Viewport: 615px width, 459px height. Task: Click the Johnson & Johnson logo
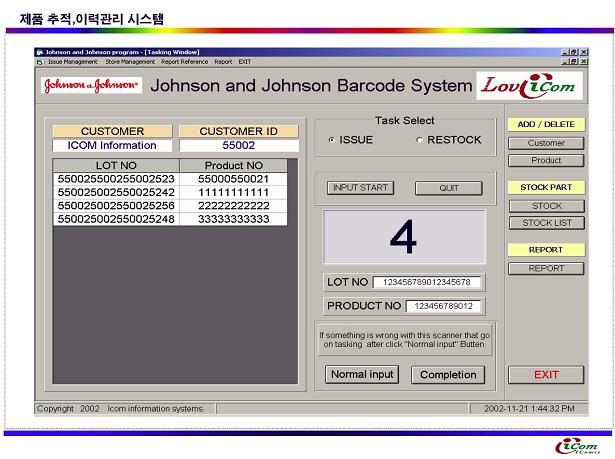click(91, 86)
